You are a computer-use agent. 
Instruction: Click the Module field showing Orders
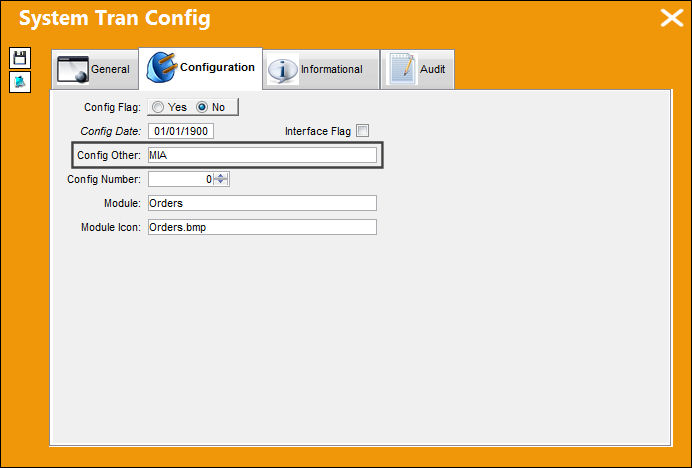[262, 203]
